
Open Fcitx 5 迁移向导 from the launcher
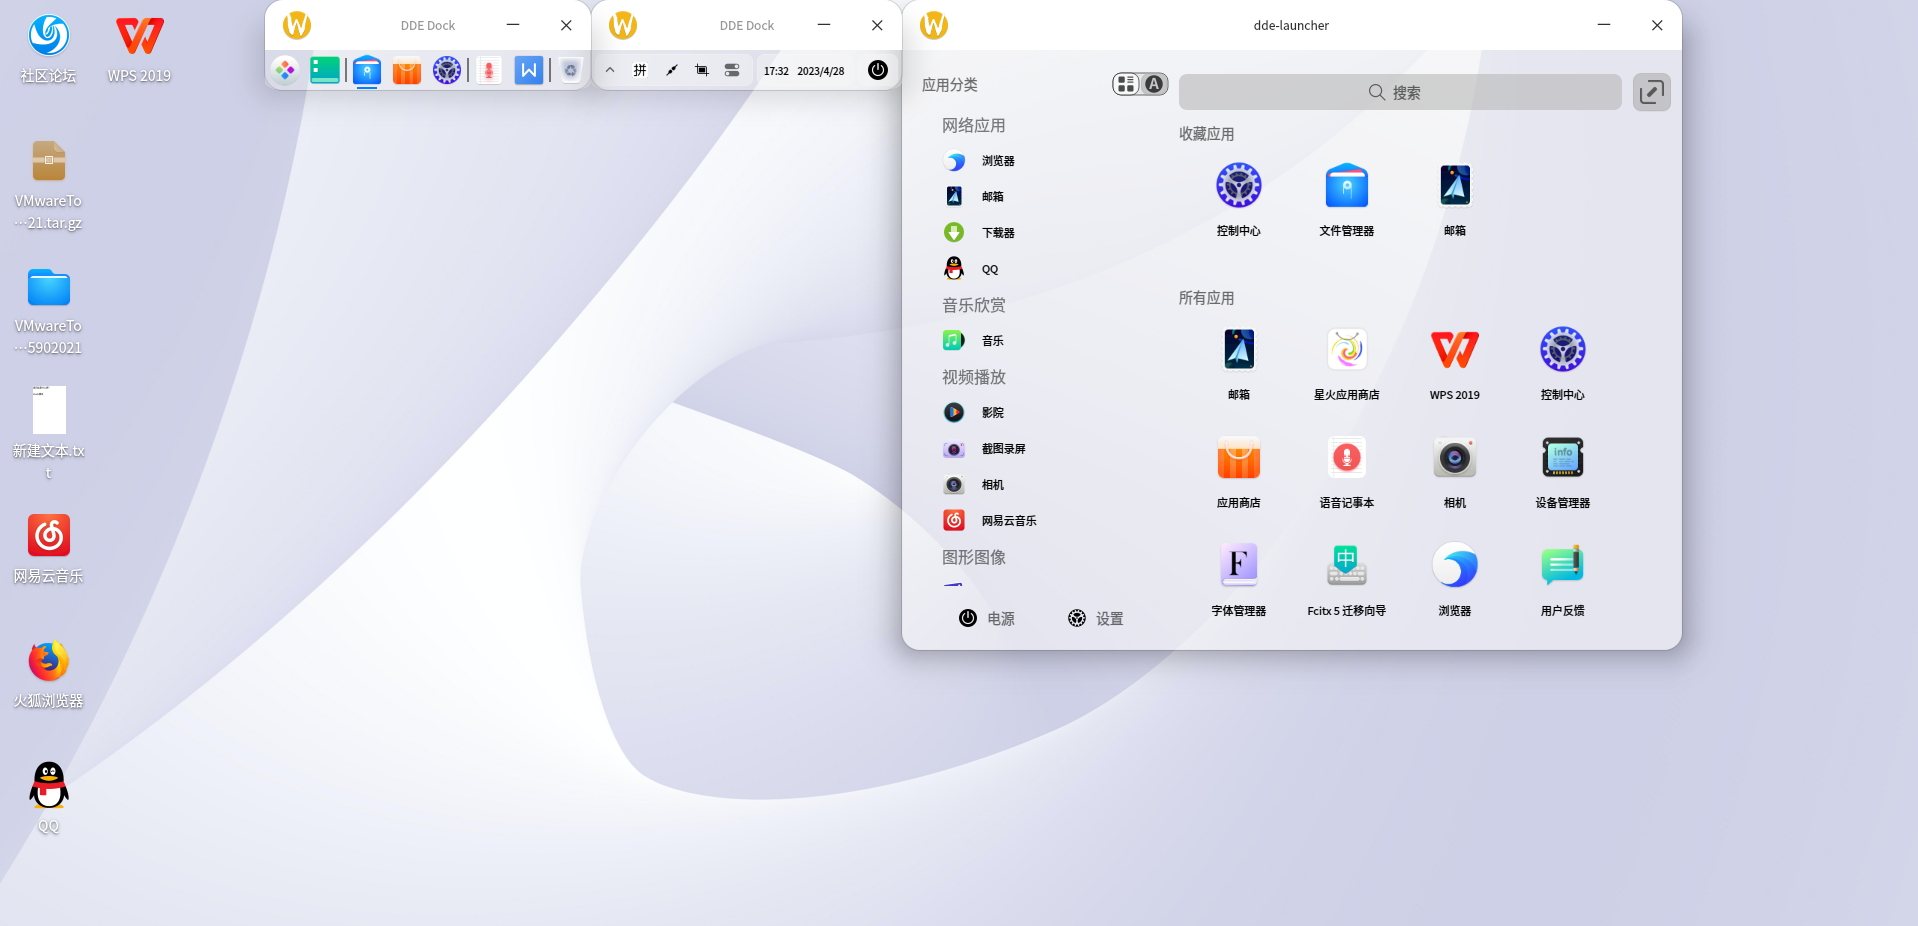(x=1347, y=580)
